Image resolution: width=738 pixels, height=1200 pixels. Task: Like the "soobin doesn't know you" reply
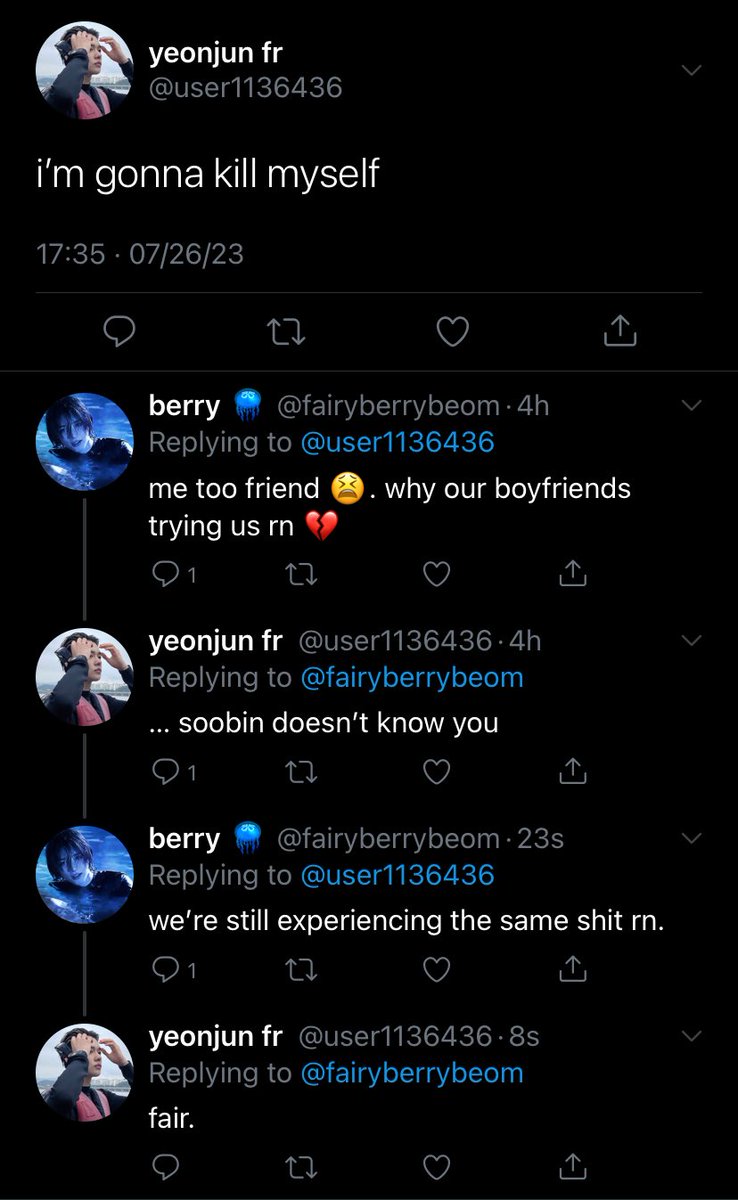pyautogui.click(x=436, y=771)
